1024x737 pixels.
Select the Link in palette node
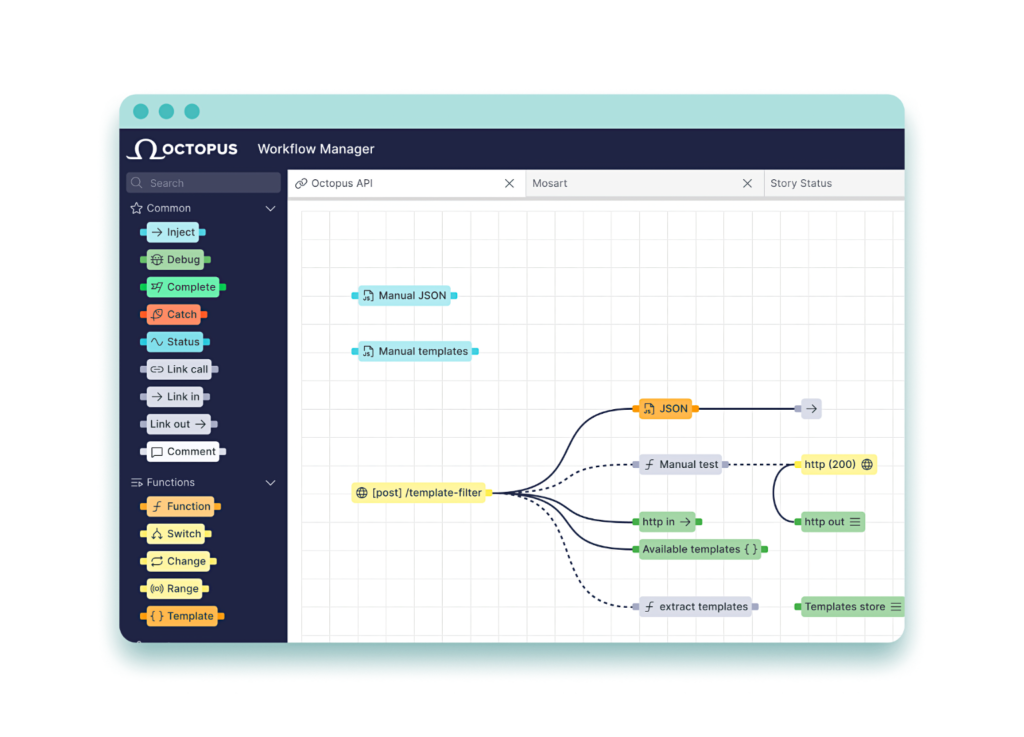[x=176, y=397]
